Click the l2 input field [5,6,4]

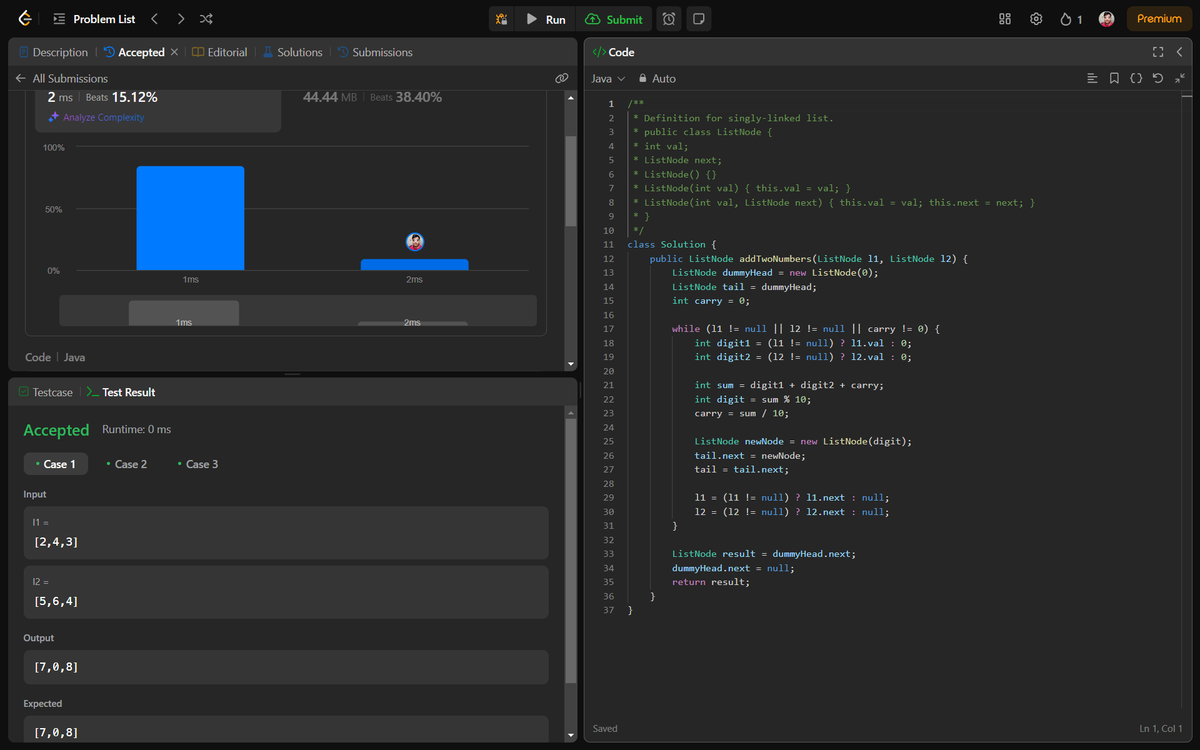286,592
